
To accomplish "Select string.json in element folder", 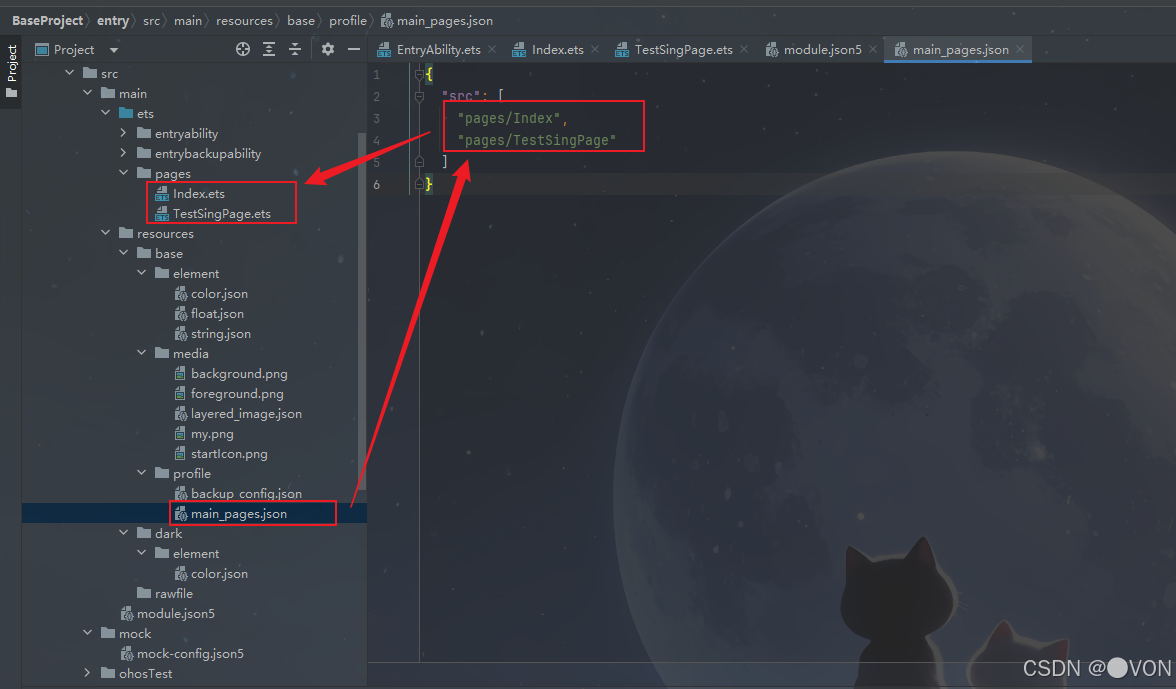I will point(220,334).
